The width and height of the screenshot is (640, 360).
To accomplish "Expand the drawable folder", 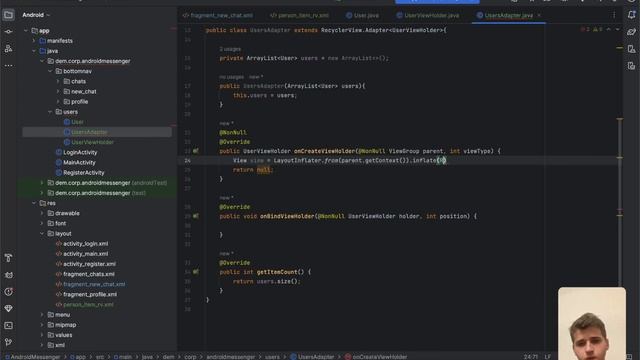I will (x=42, y=213).
